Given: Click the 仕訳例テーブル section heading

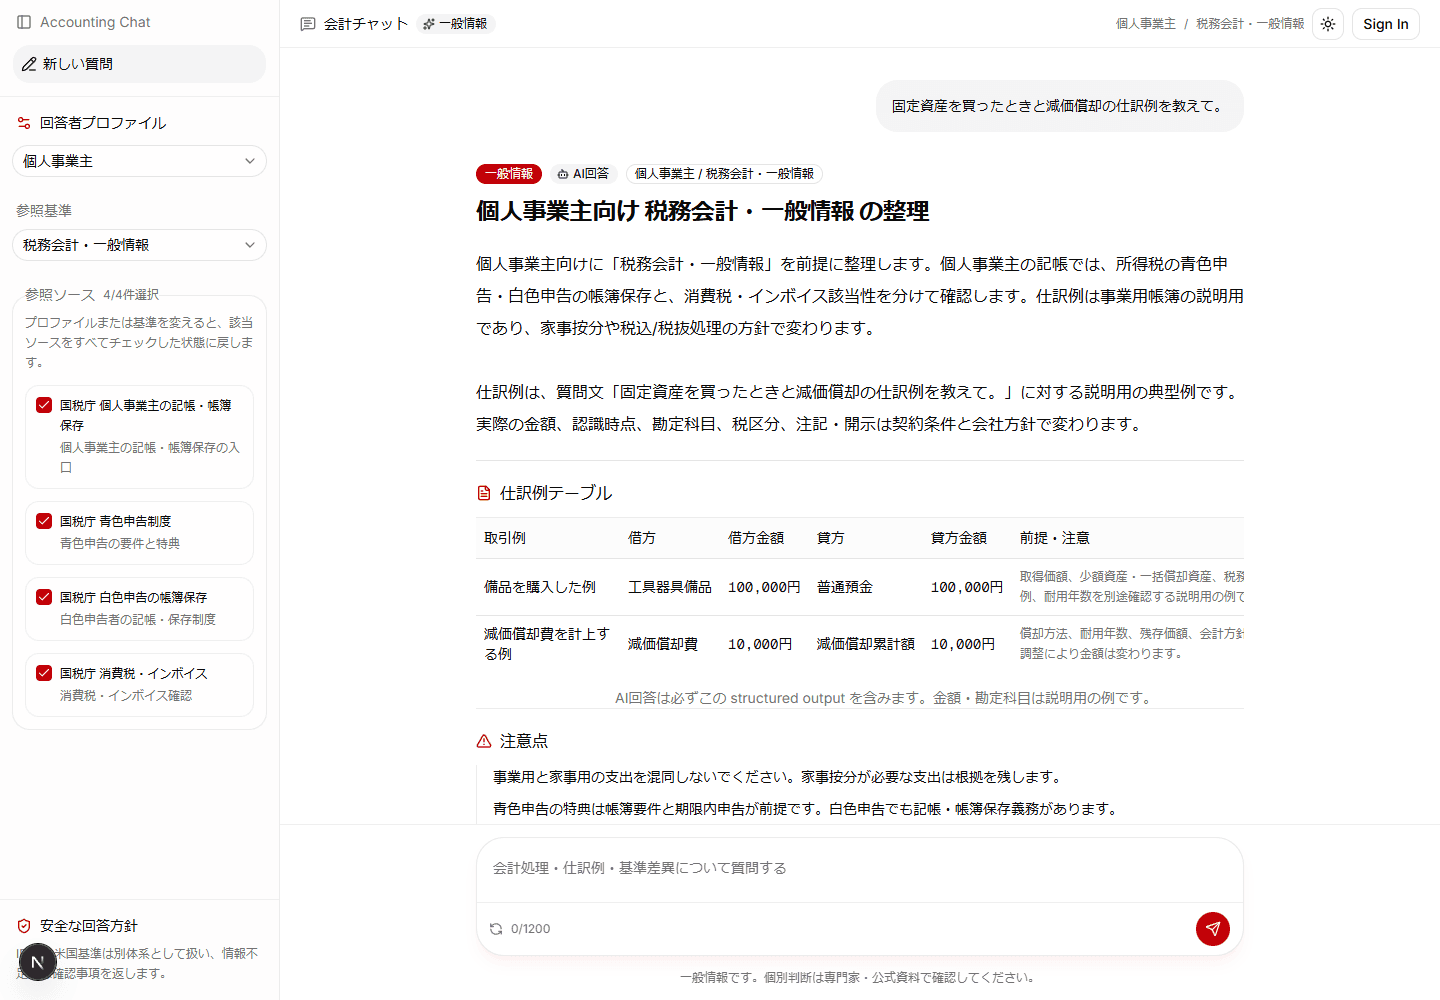Looking at the screenshot, I should [556, 493].
